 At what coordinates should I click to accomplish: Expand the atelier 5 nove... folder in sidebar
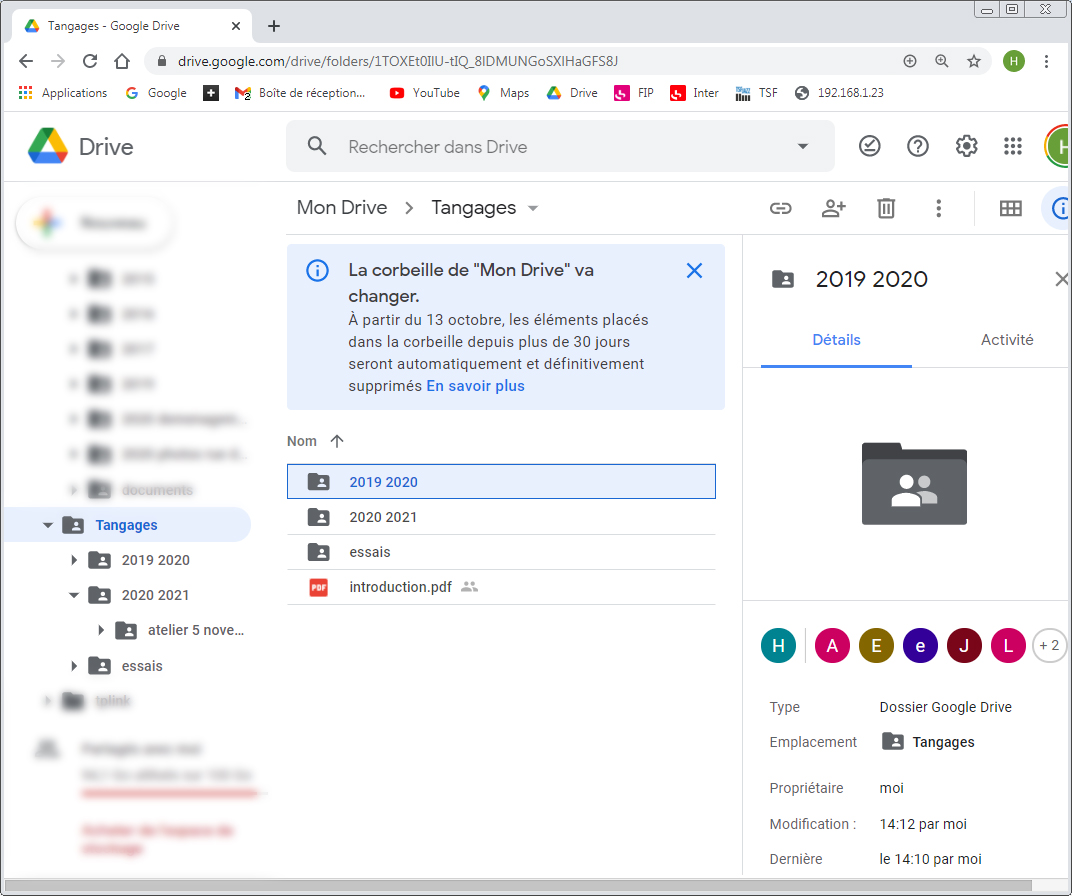100,630
